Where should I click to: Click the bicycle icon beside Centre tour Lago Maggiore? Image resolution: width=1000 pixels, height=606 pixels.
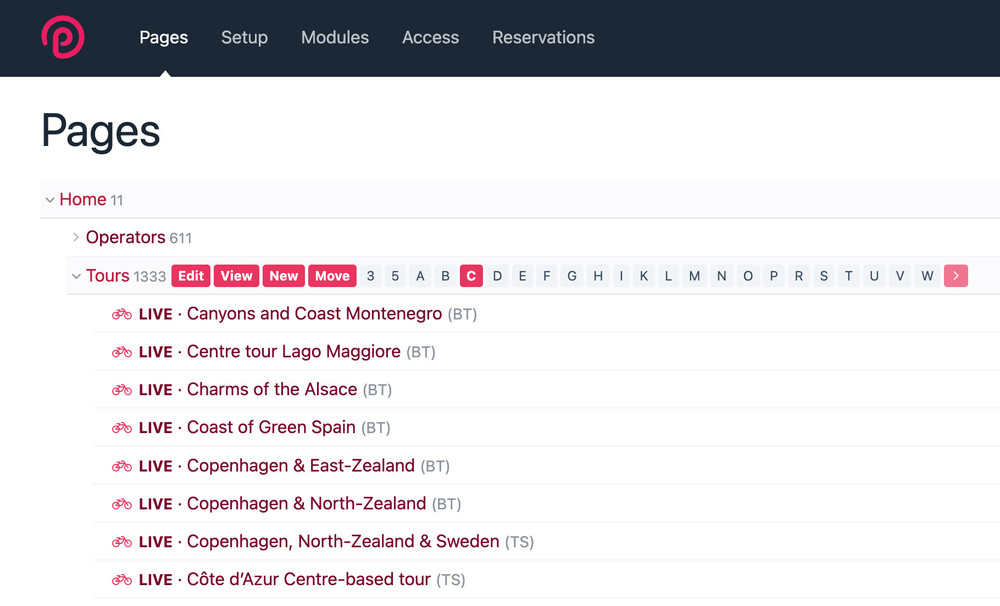pyautogui.click(x=122, y=352)
